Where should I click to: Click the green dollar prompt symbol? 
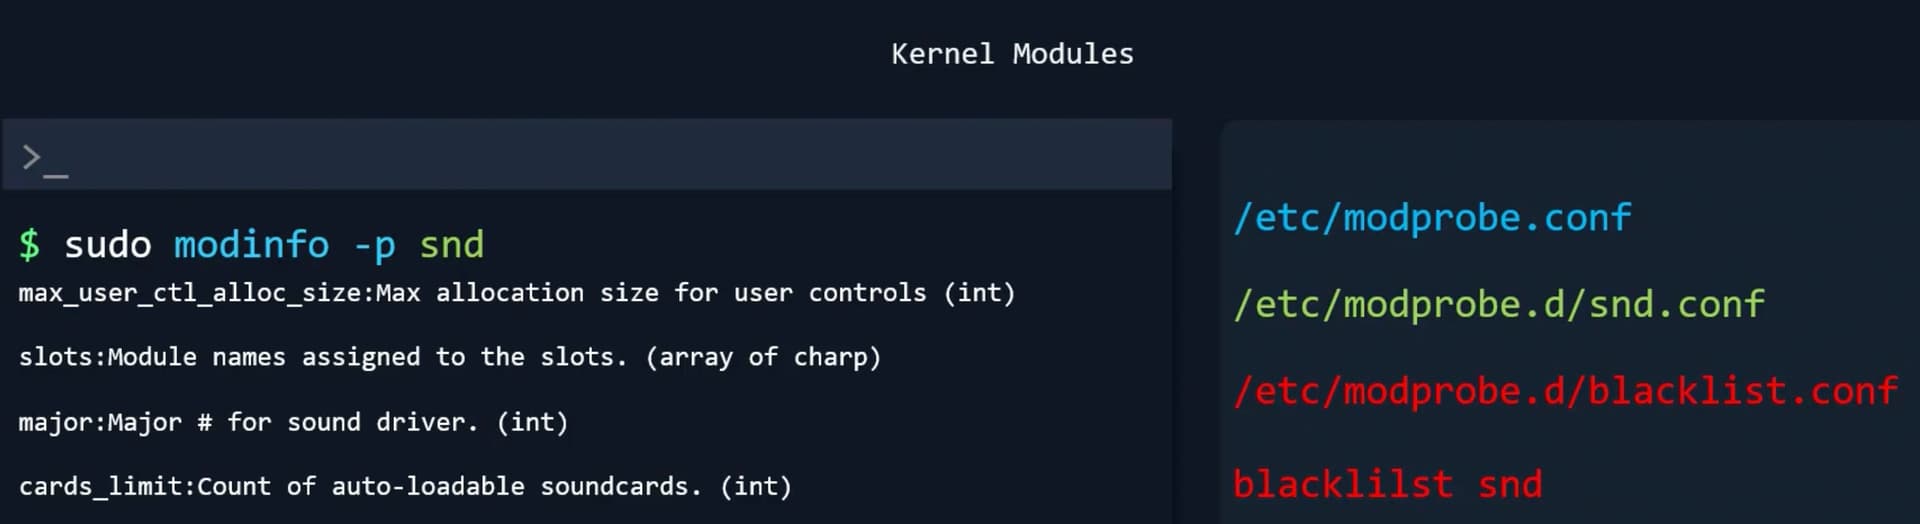(x=30, y=245)
